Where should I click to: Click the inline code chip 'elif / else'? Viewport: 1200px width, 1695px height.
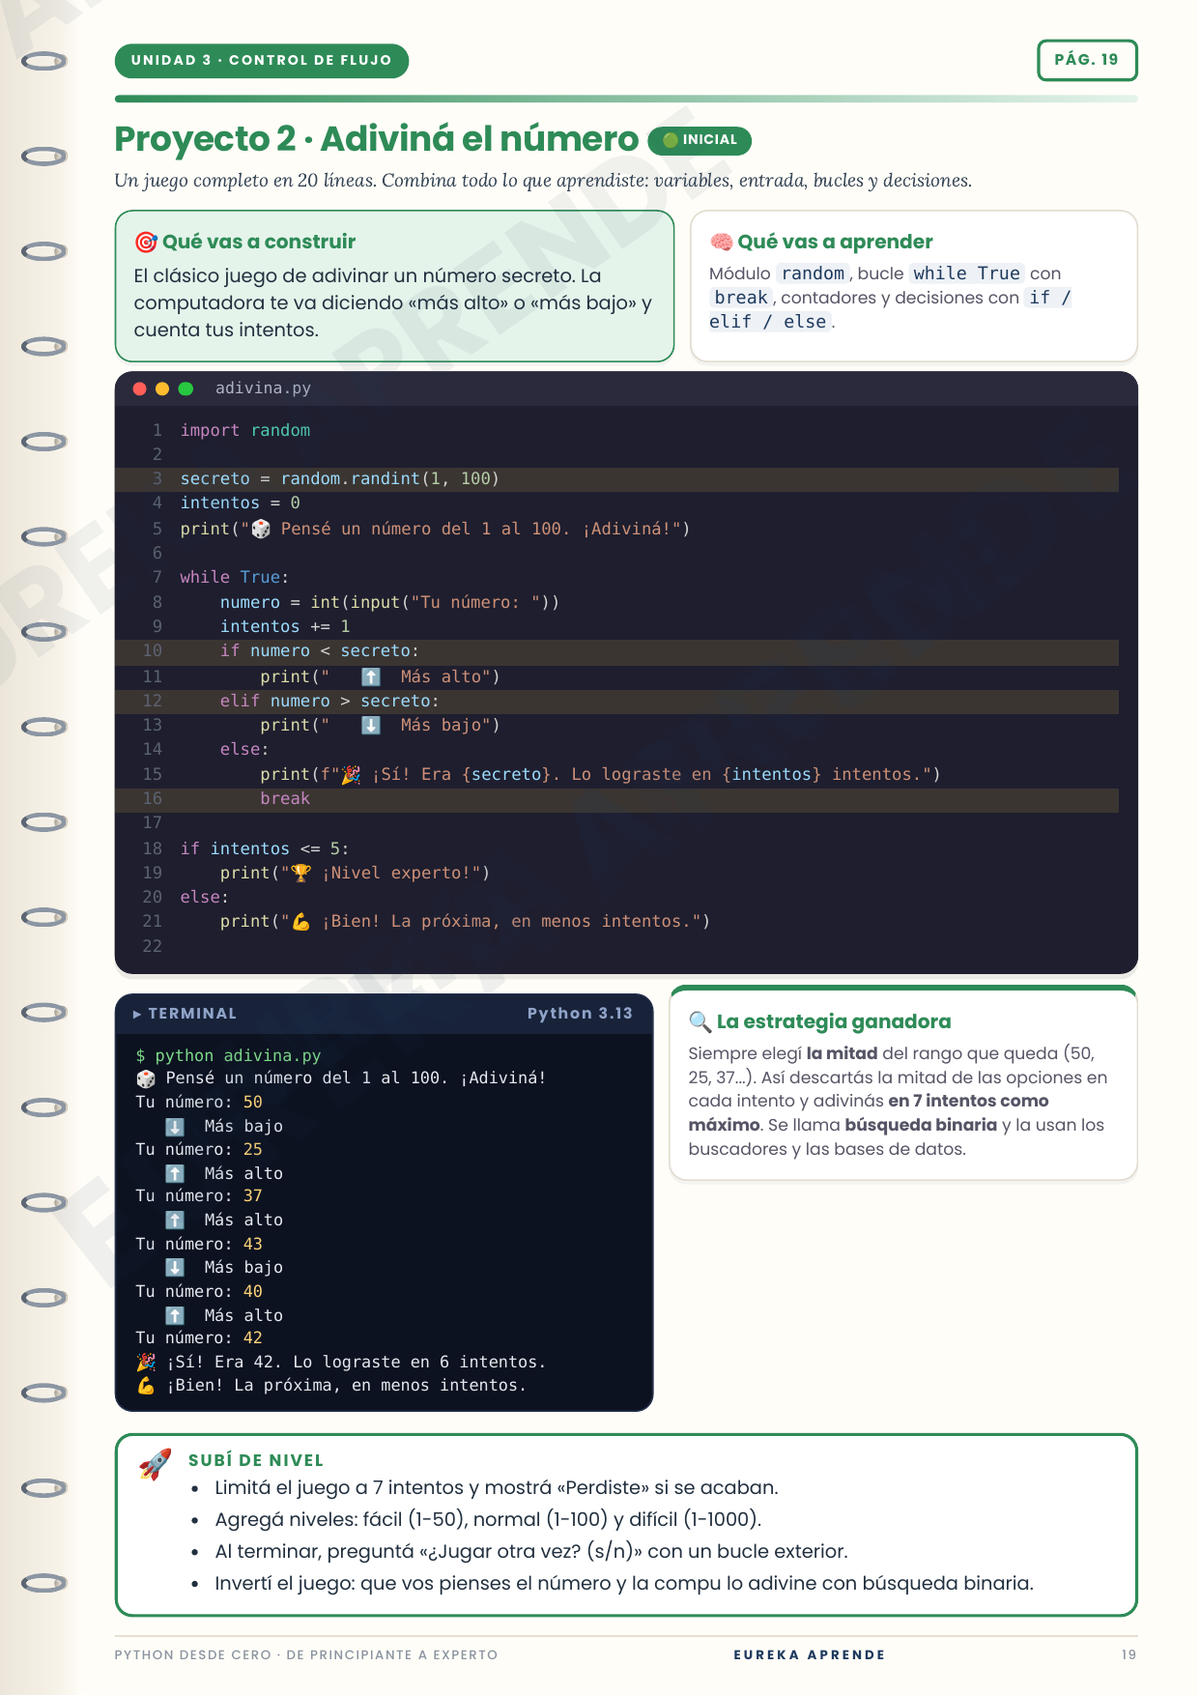tap(768, 322)
